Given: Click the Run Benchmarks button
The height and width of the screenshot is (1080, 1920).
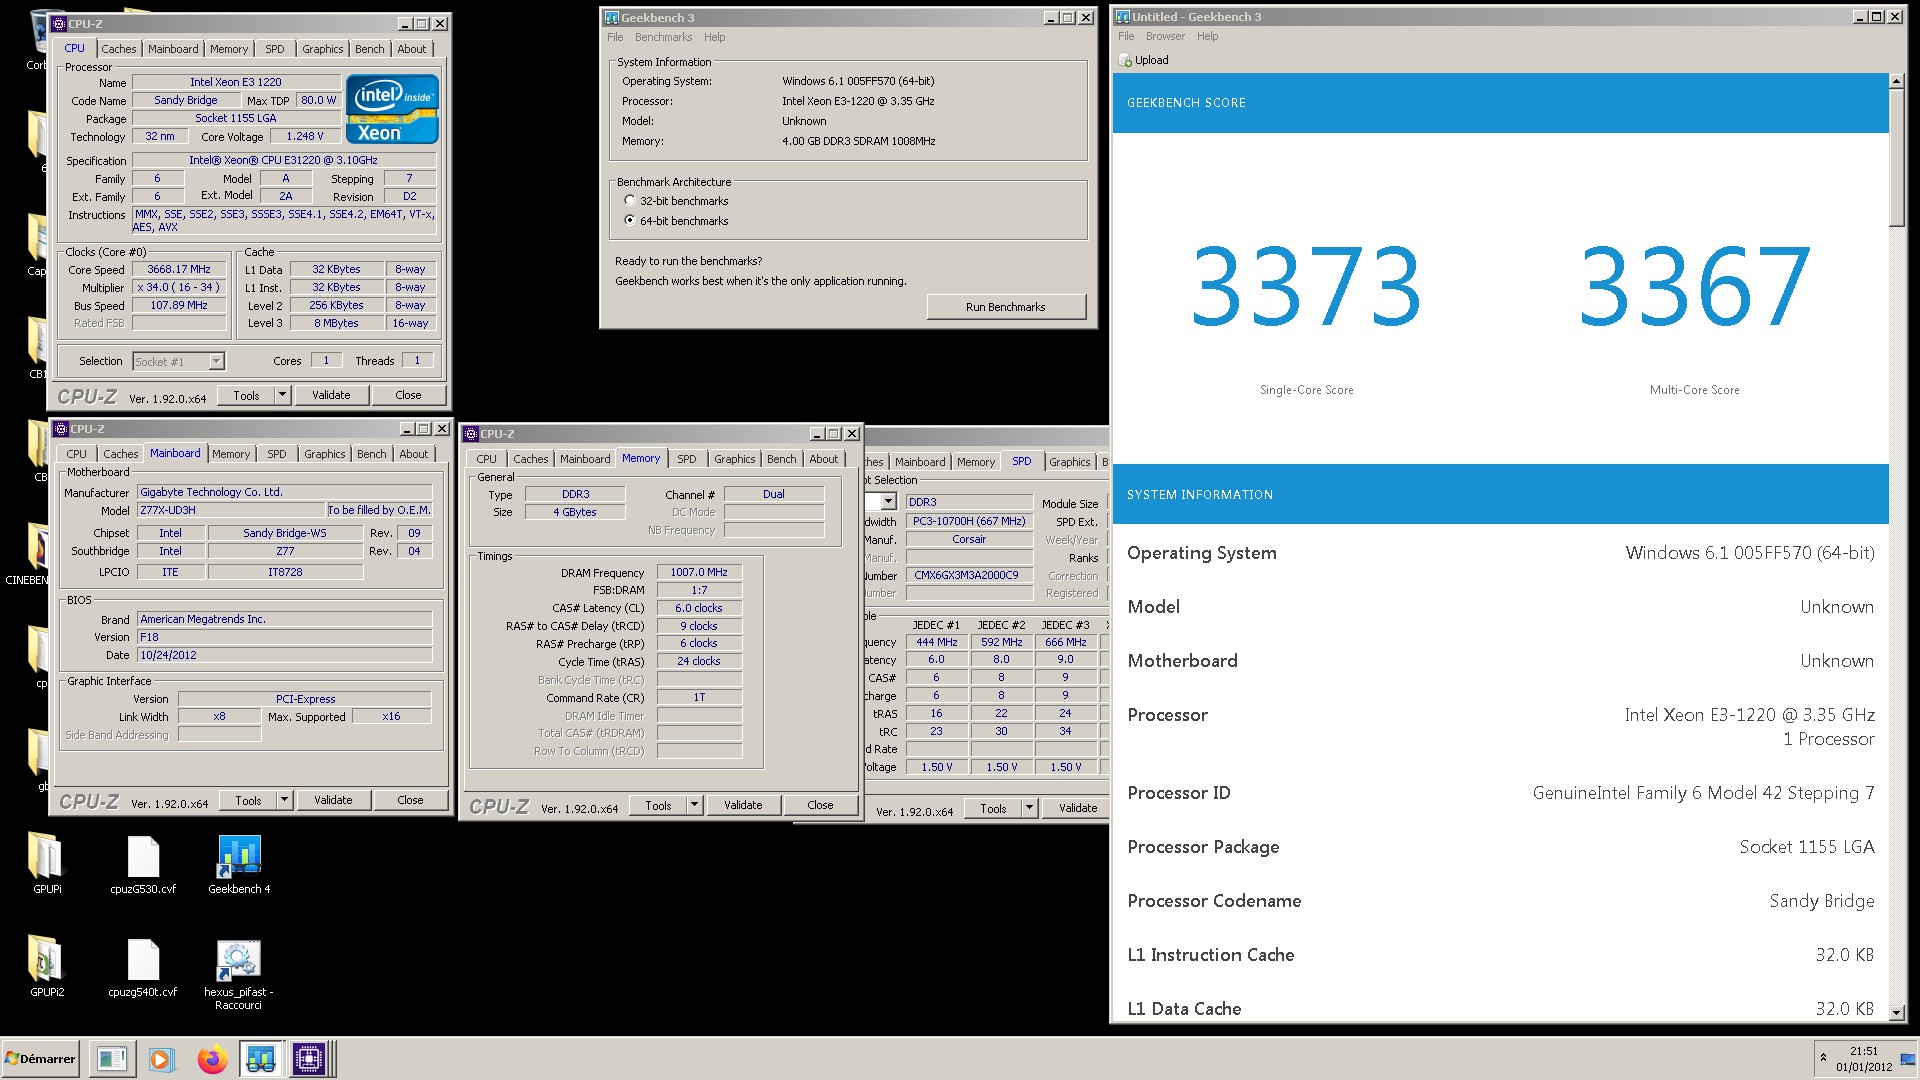Looking at the screenshot, I should pyautogui.click(x=1005, y=307).
